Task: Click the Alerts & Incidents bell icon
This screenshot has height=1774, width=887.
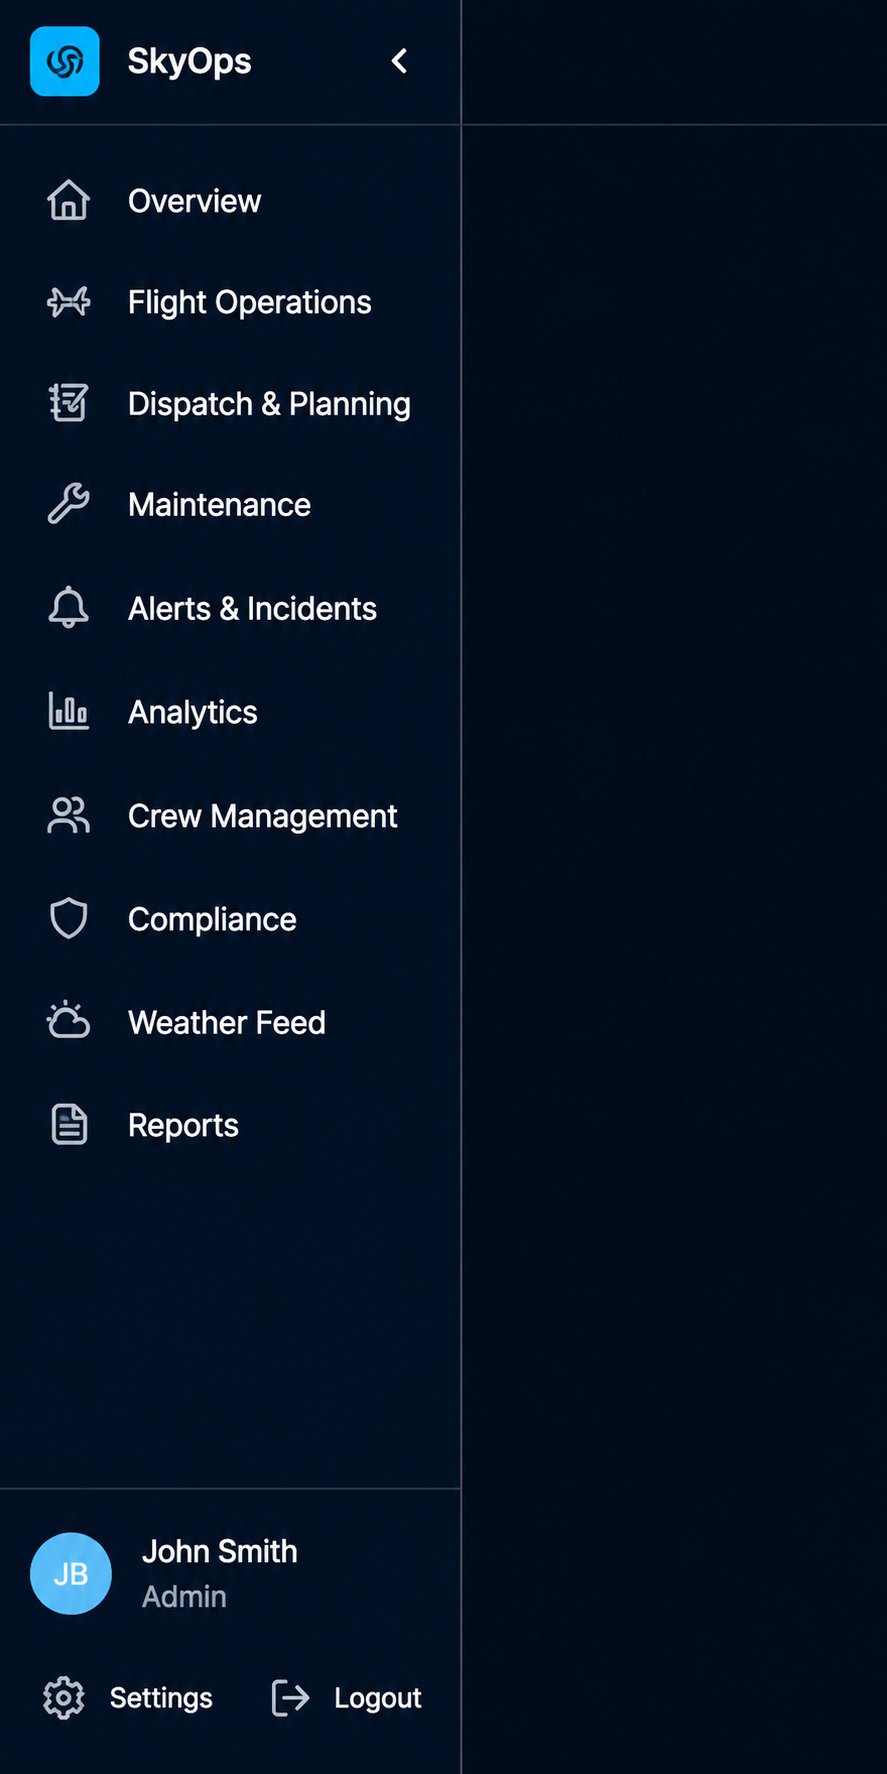Action: (69, 608)
